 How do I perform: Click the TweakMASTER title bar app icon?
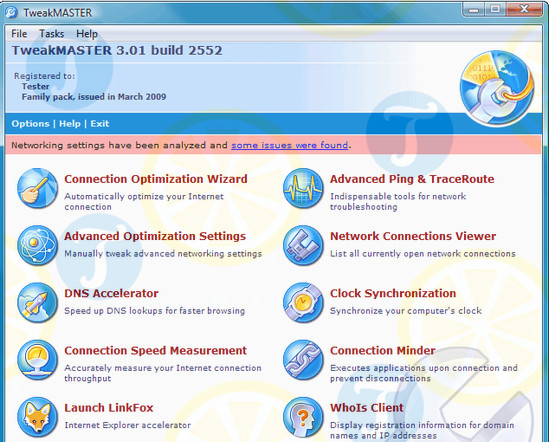pos(12,13)
